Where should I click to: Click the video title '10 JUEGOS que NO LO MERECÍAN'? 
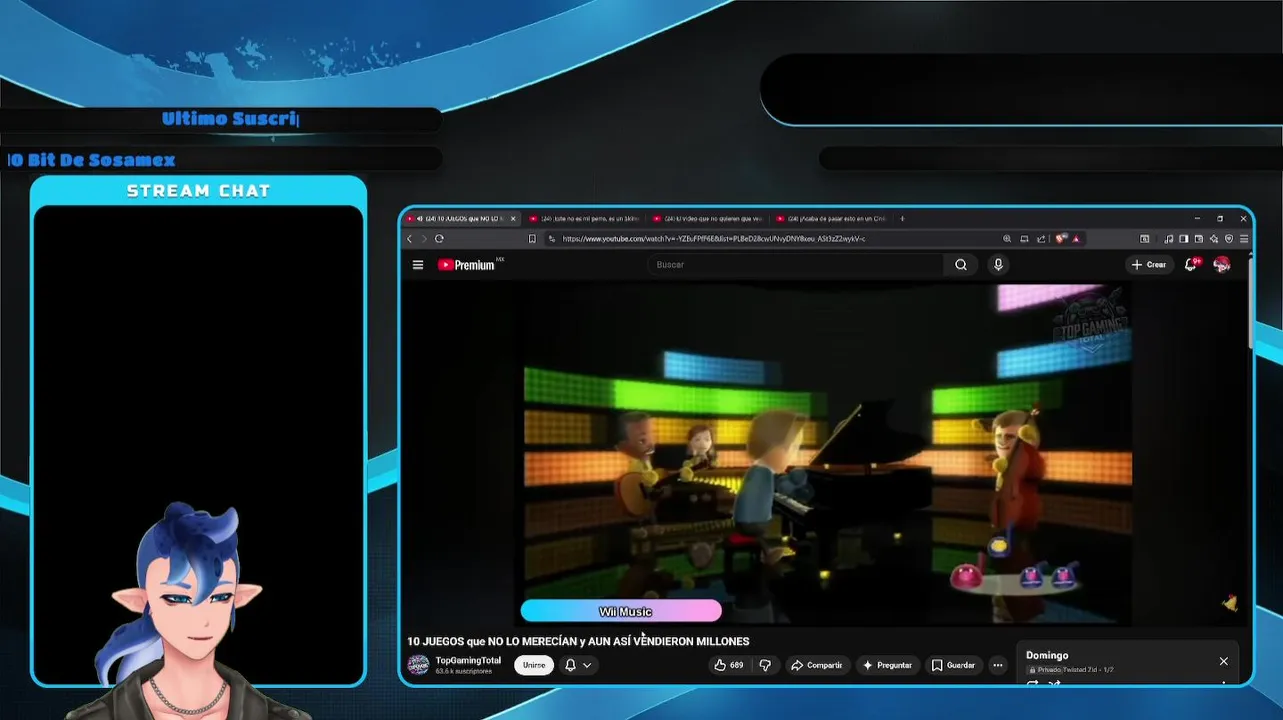point(578,641)
